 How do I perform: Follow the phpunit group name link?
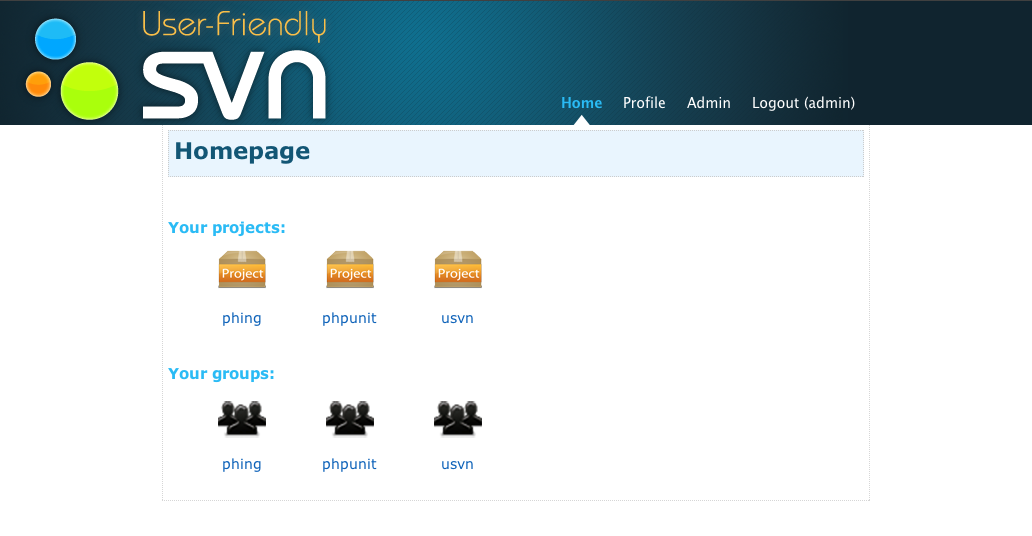click(349, 464)
